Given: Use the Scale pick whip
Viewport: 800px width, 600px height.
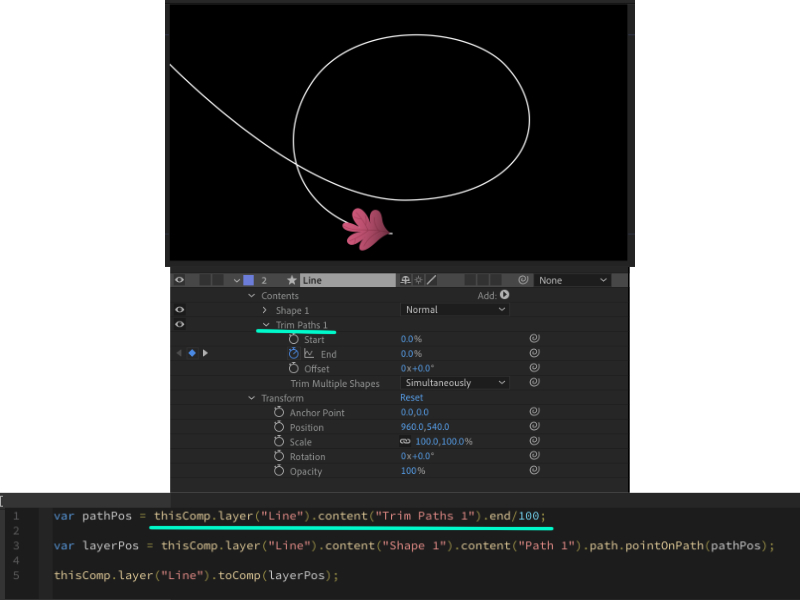Looking at the screenshot, I should pyautogui.click(x=534, y=441).
